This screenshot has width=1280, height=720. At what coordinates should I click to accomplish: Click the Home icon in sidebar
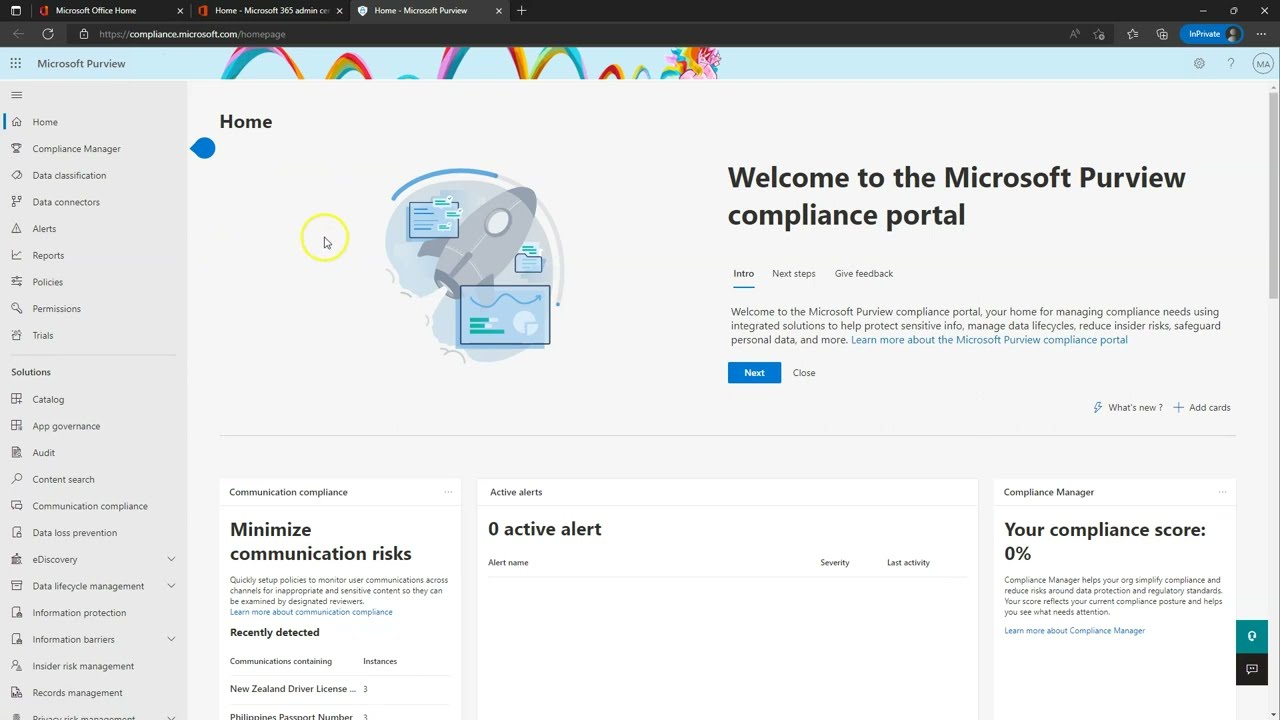(x=16, y=122)
